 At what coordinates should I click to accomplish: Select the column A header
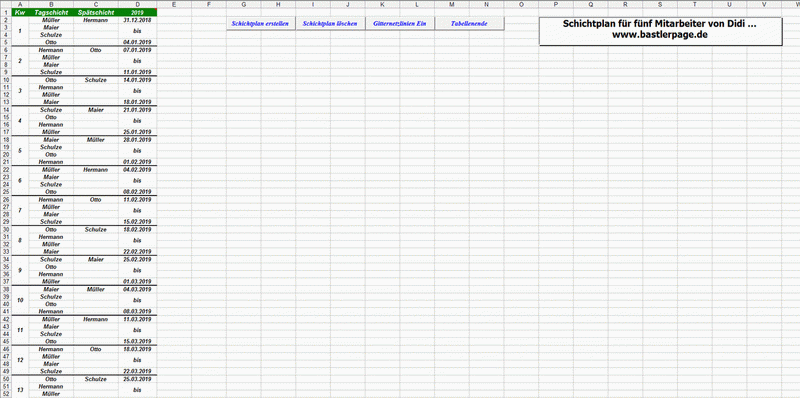coord(20,4)
